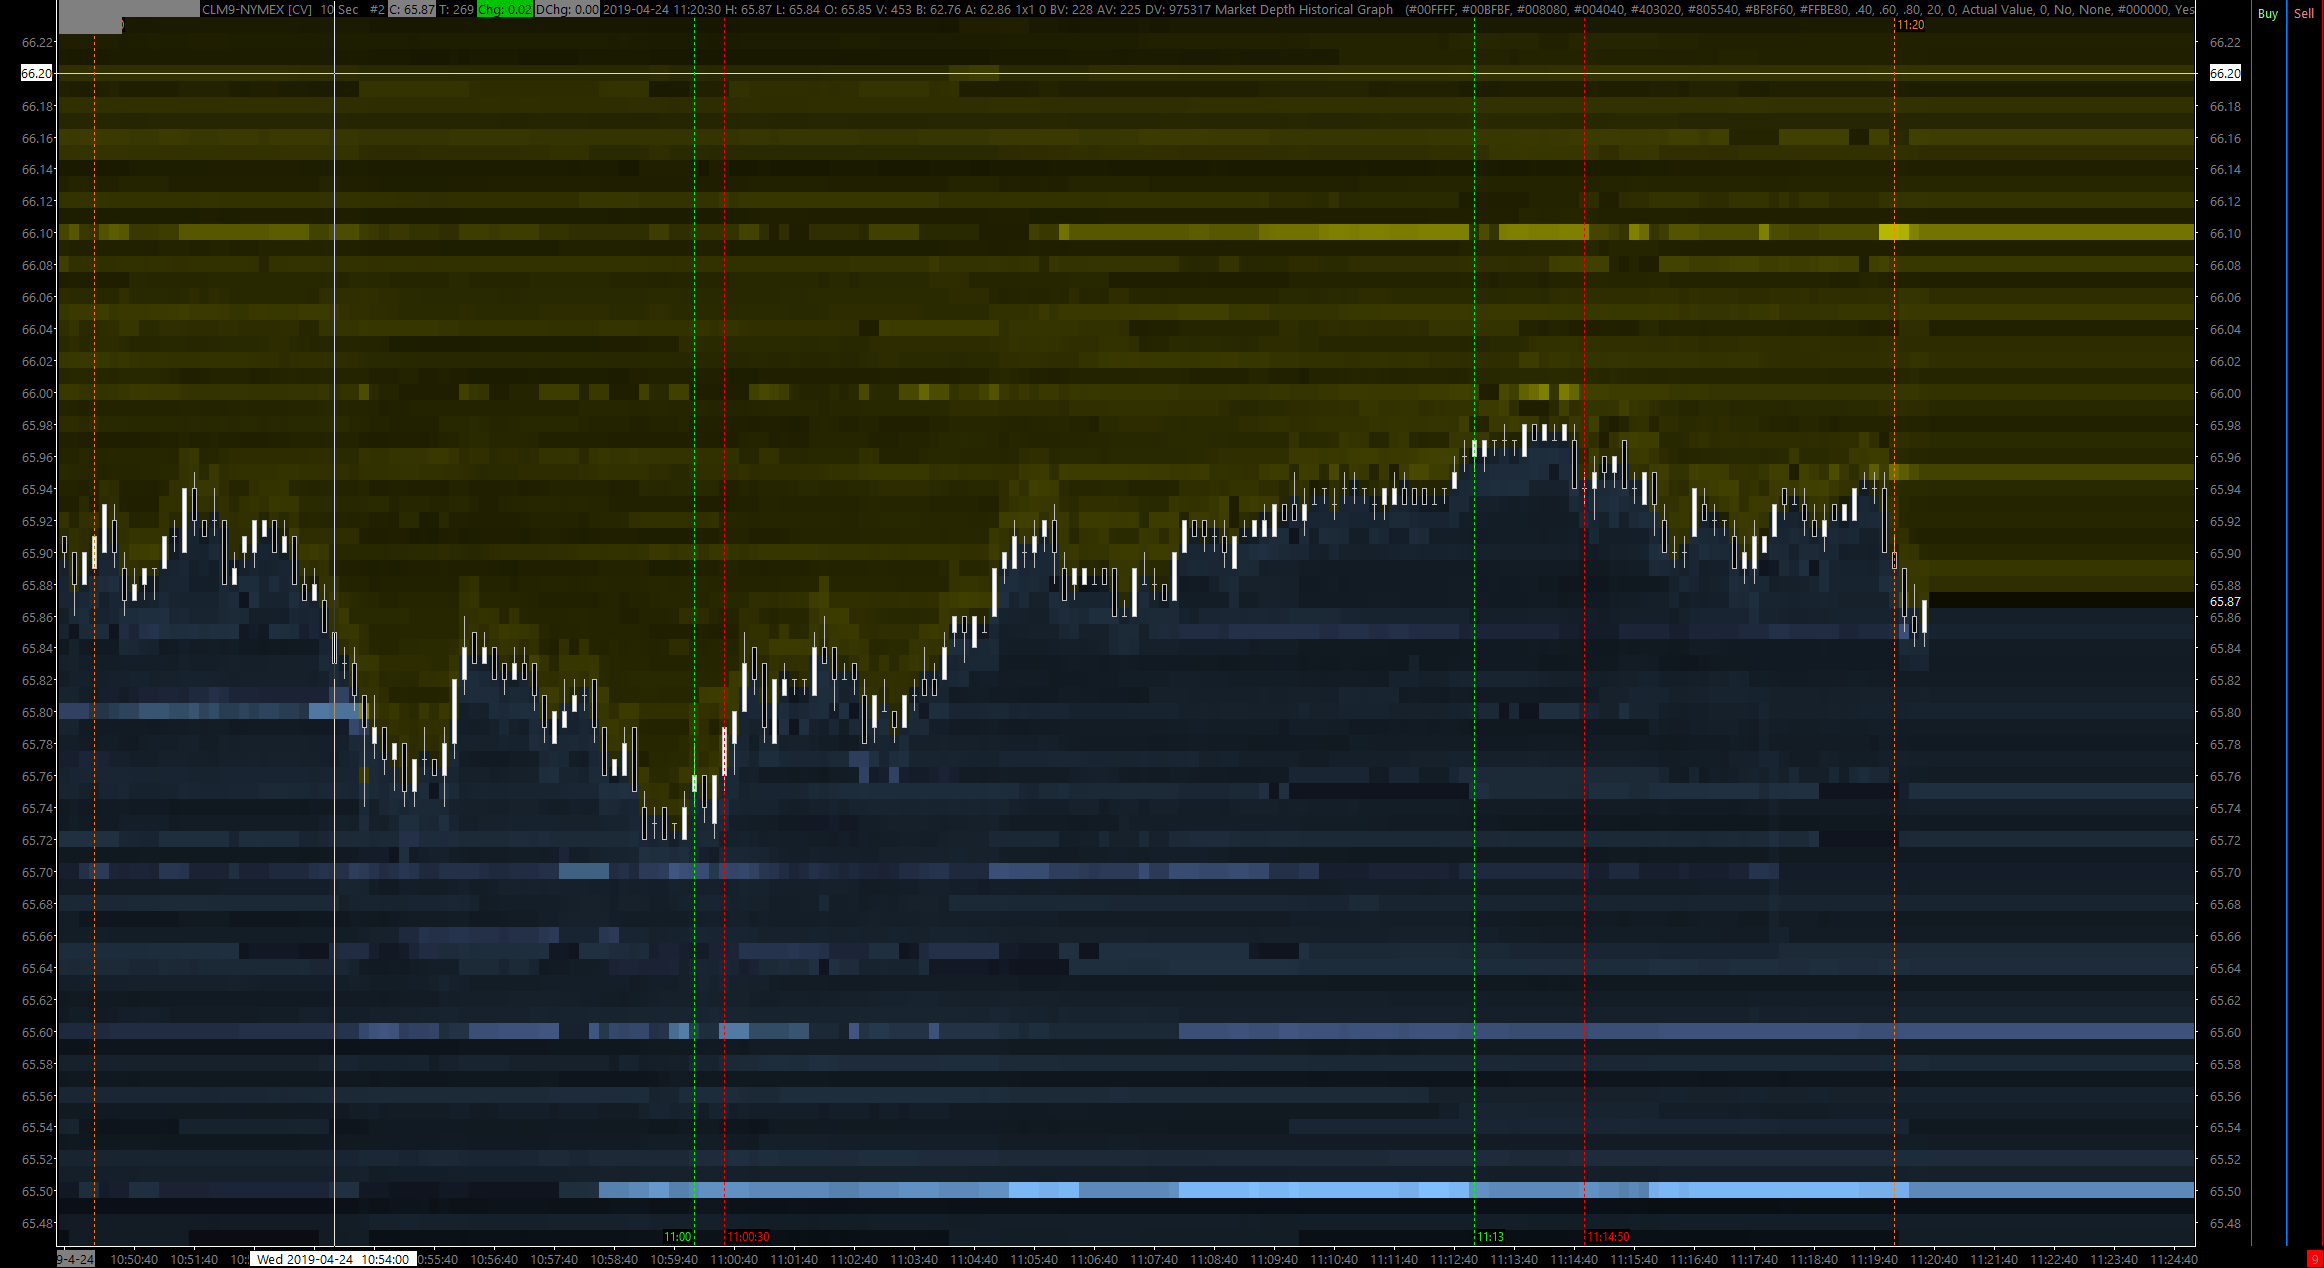This screenshot has width=2324, height=1268.
Task: Click the 11:24:40 label on time axis
Action: [x=2173, y=1259]
